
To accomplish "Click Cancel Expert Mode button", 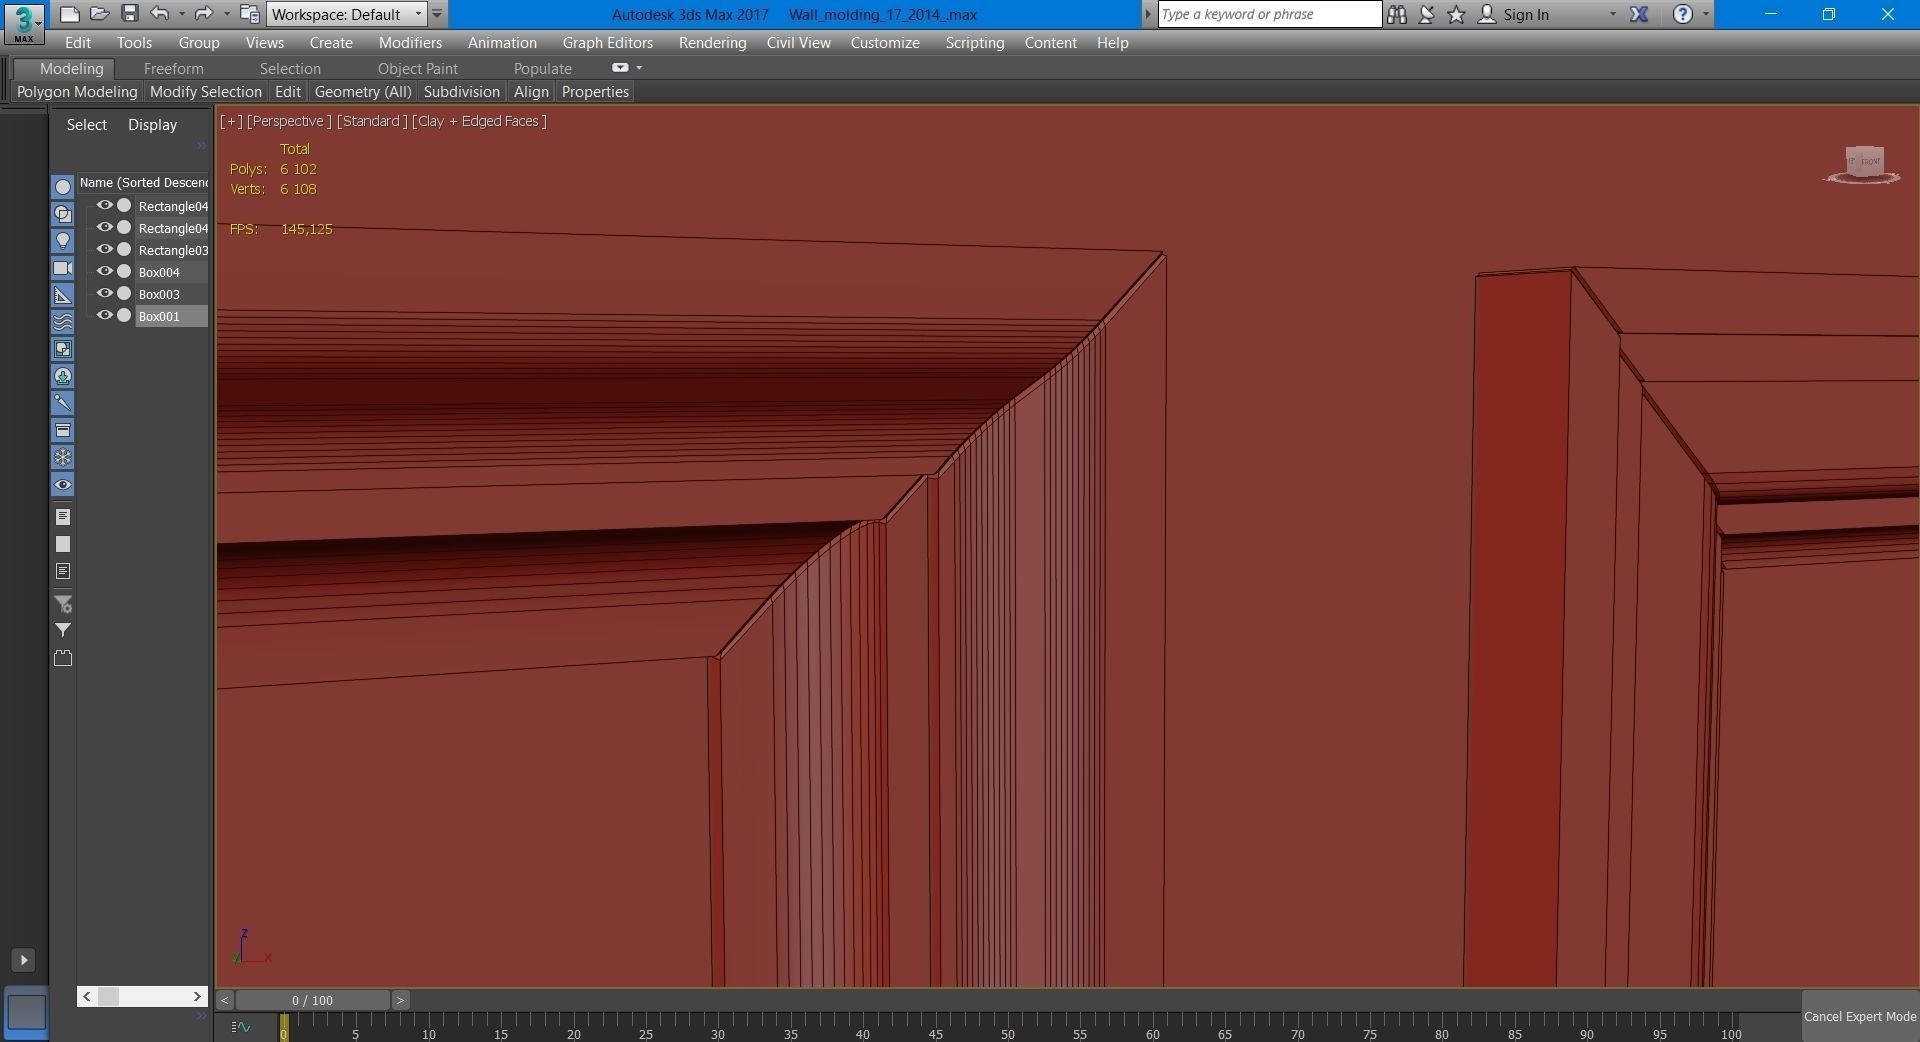I will (1860, 1016).
